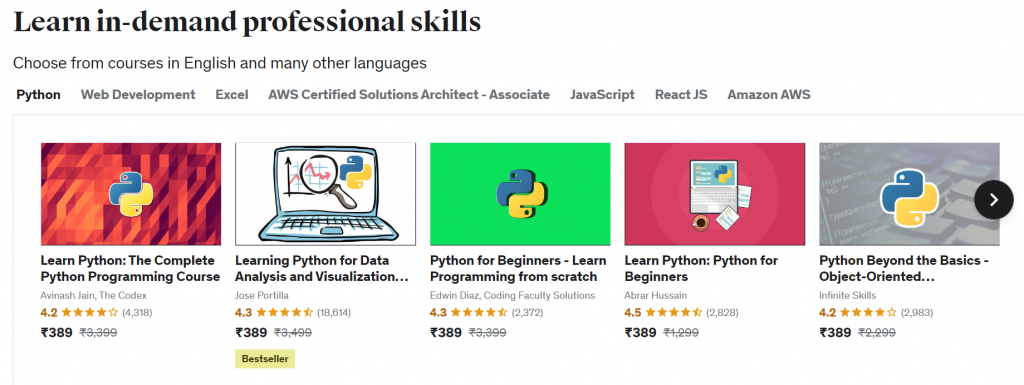The height and width of the screenshot is (385, 1024).
Task: Click the title Python for Beginners - Learn Programming from scratch
Action: (518, 268)
